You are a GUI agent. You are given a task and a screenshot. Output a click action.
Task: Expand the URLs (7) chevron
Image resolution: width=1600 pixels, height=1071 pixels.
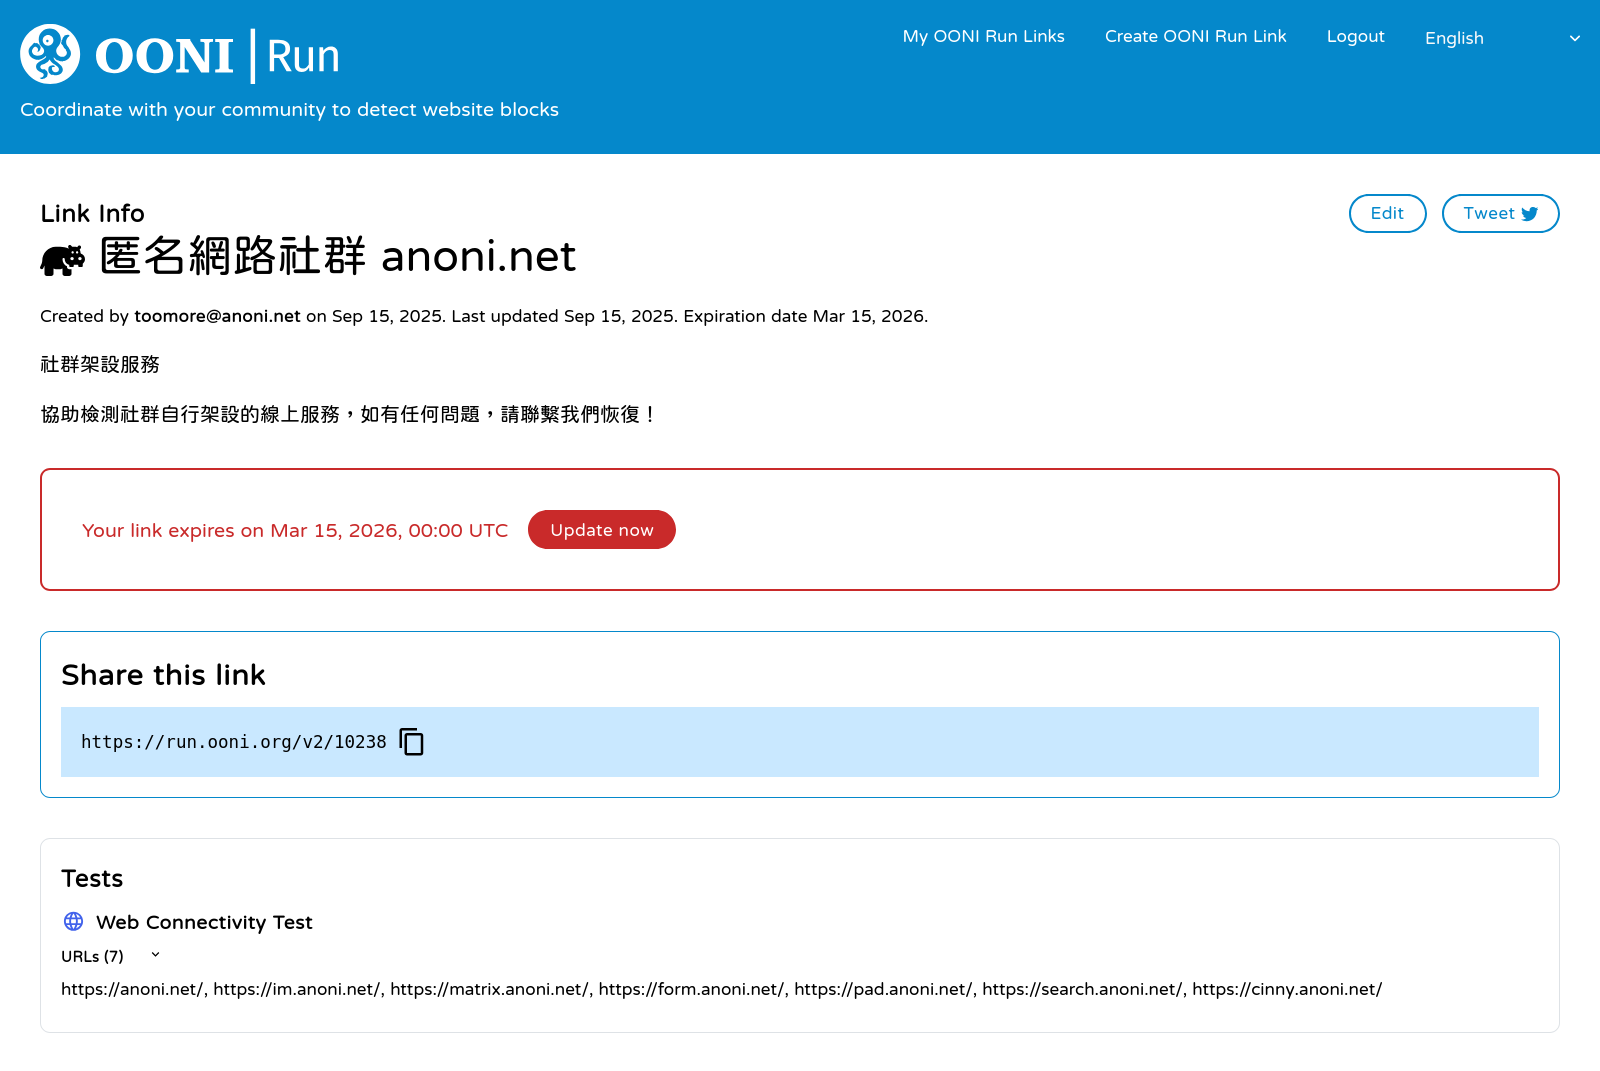155,955
